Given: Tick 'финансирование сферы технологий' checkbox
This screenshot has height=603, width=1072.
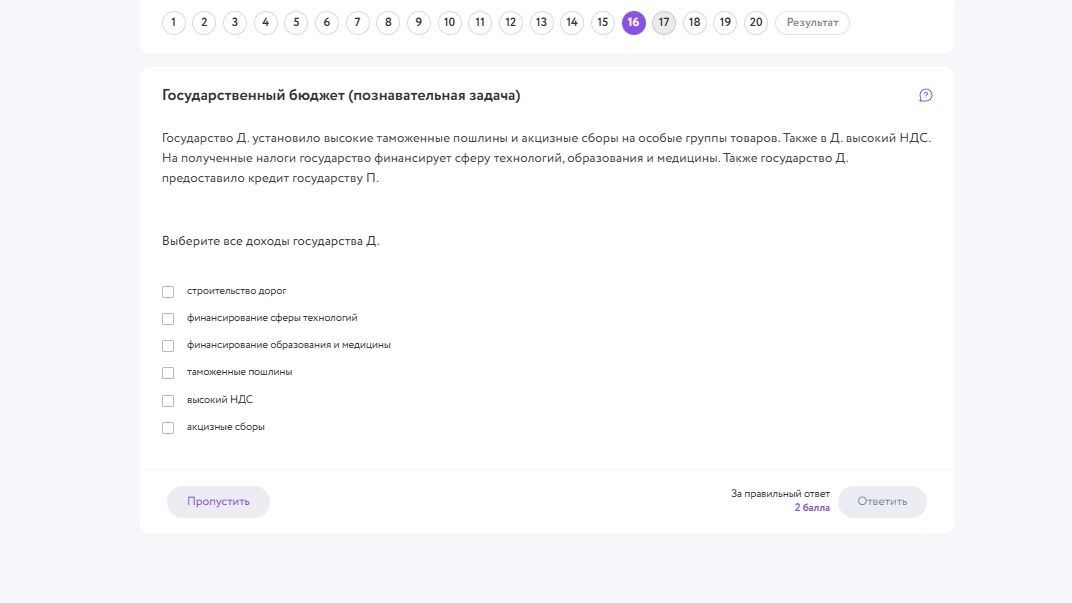Looking at the screenshot, I should (168, 319).
